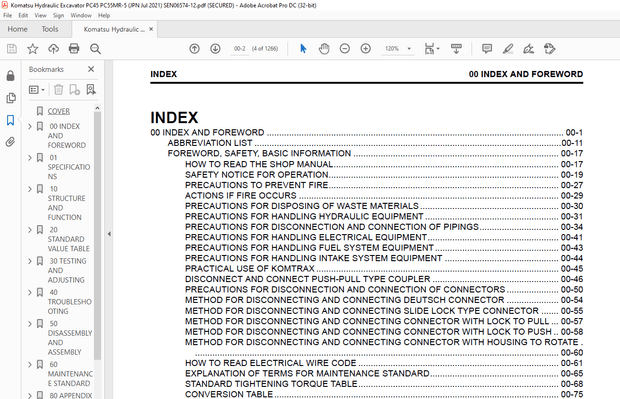Go to previous page arrow

[194, 49]
